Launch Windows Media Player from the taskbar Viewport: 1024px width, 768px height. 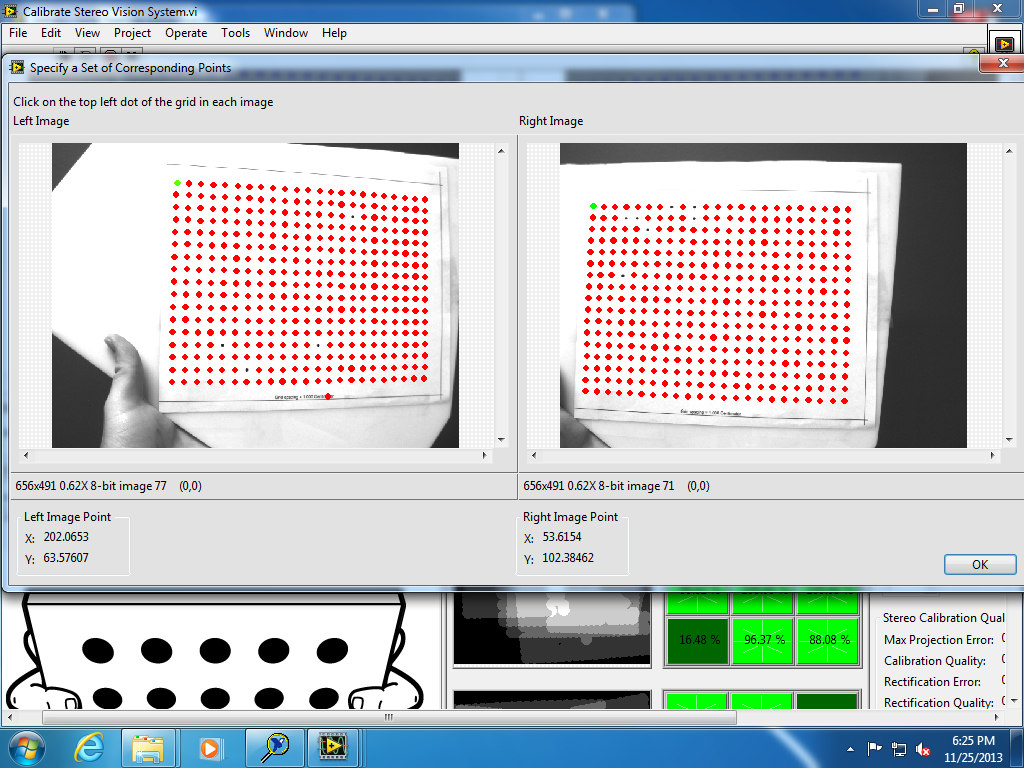pyautogui.click(x=210, y=747)
